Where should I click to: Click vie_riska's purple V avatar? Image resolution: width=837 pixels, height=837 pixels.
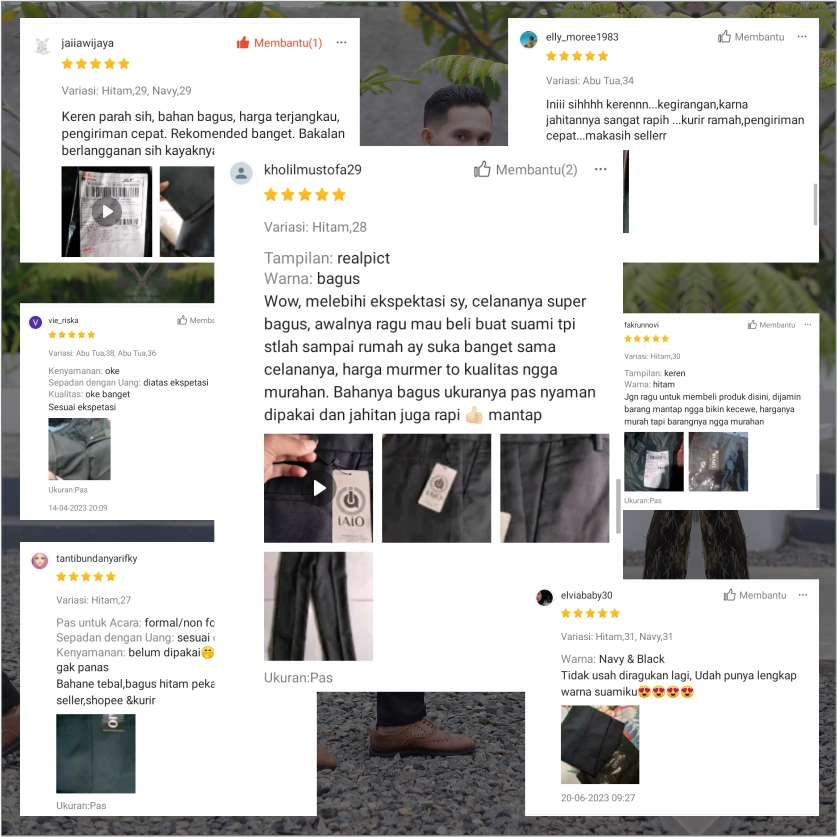click(x=35, y=322)
